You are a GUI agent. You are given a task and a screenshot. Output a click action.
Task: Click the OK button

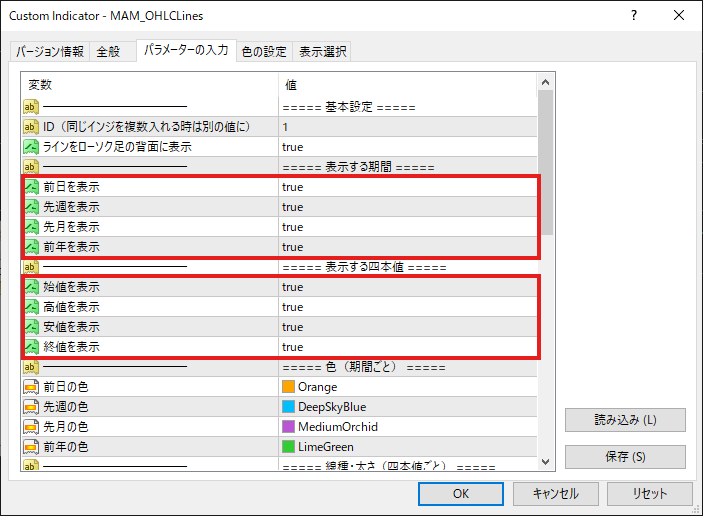click(x=460, y=494)
